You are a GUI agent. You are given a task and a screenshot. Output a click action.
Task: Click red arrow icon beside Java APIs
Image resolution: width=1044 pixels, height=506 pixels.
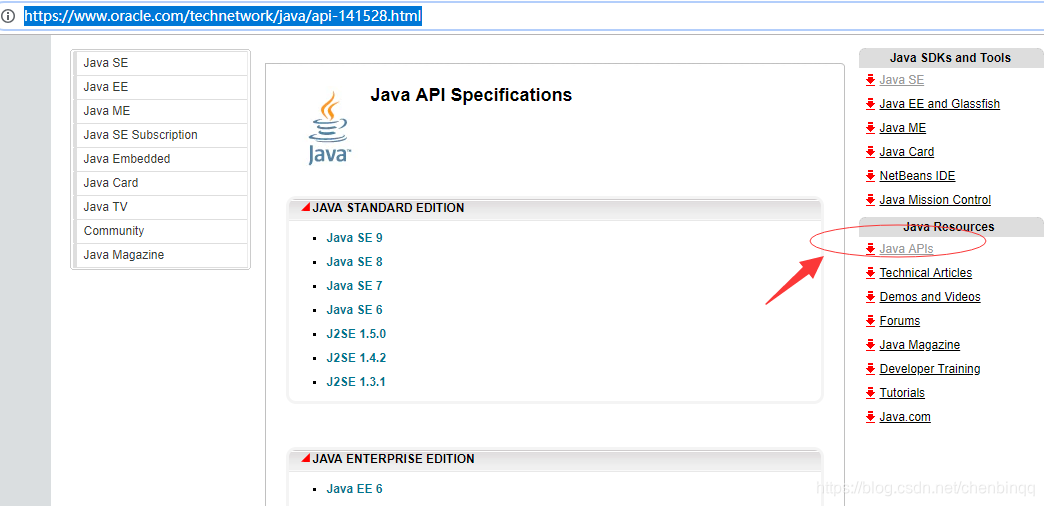(x=870, y=249)
